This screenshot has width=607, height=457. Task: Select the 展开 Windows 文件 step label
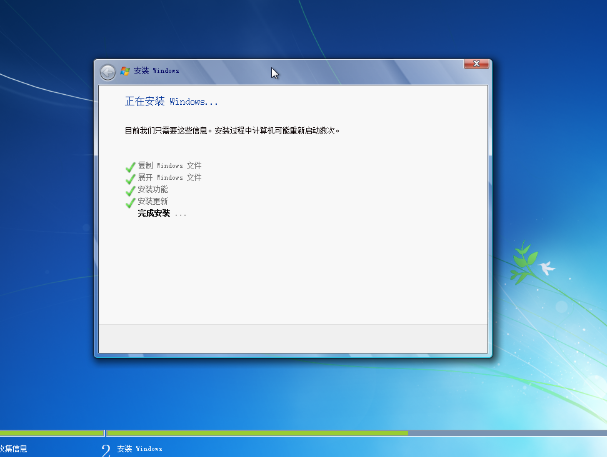coord(169,177)
